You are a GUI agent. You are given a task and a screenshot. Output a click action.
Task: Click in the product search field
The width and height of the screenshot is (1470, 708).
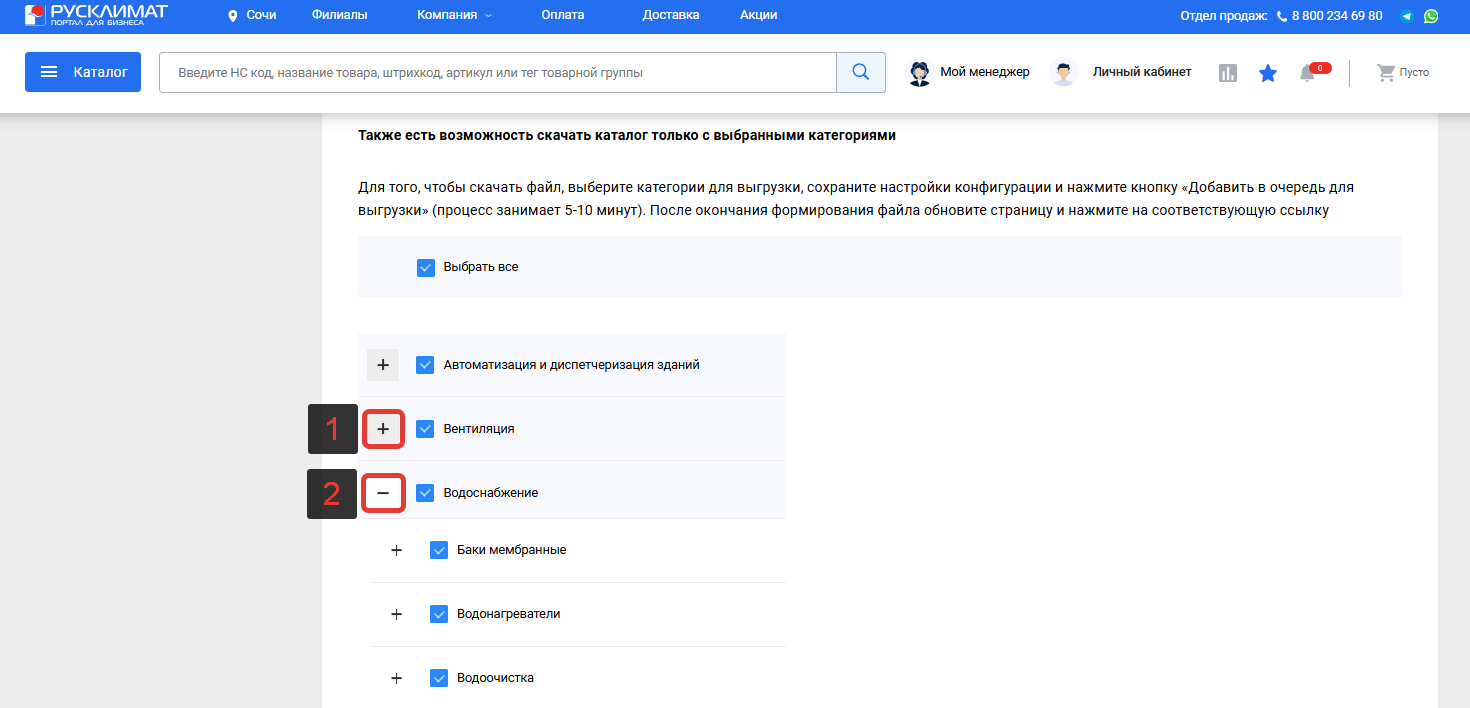point(498,73)
